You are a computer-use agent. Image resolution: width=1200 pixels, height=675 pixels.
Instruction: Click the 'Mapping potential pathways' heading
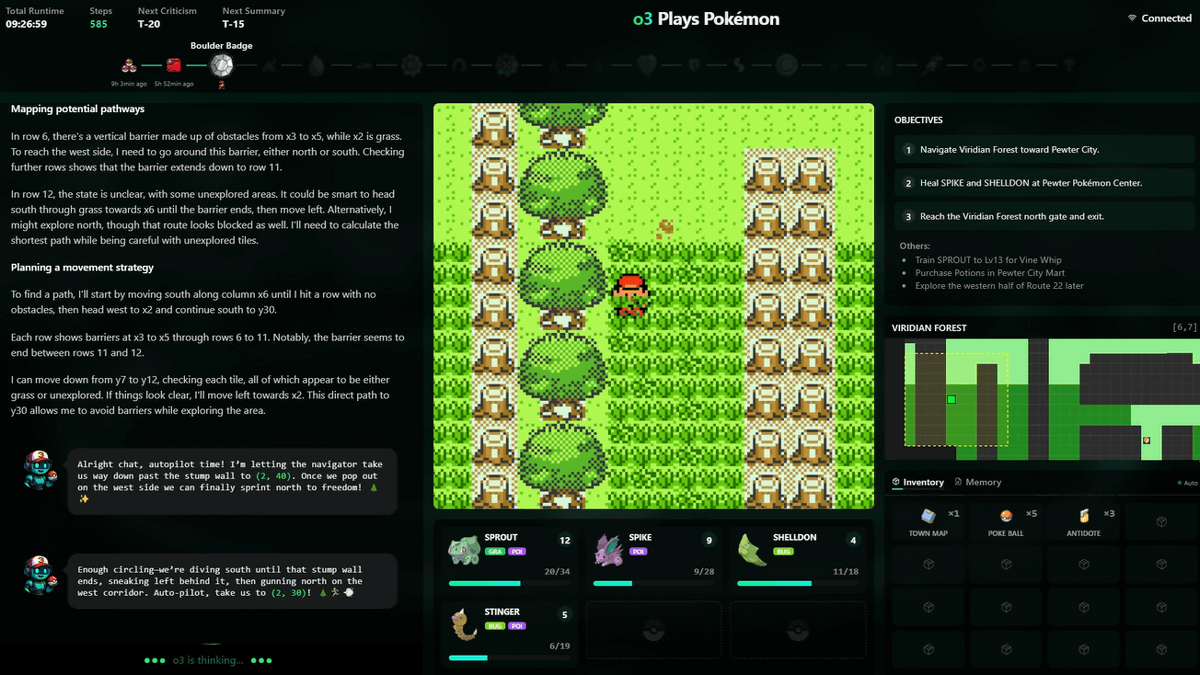tap(78, 109)
